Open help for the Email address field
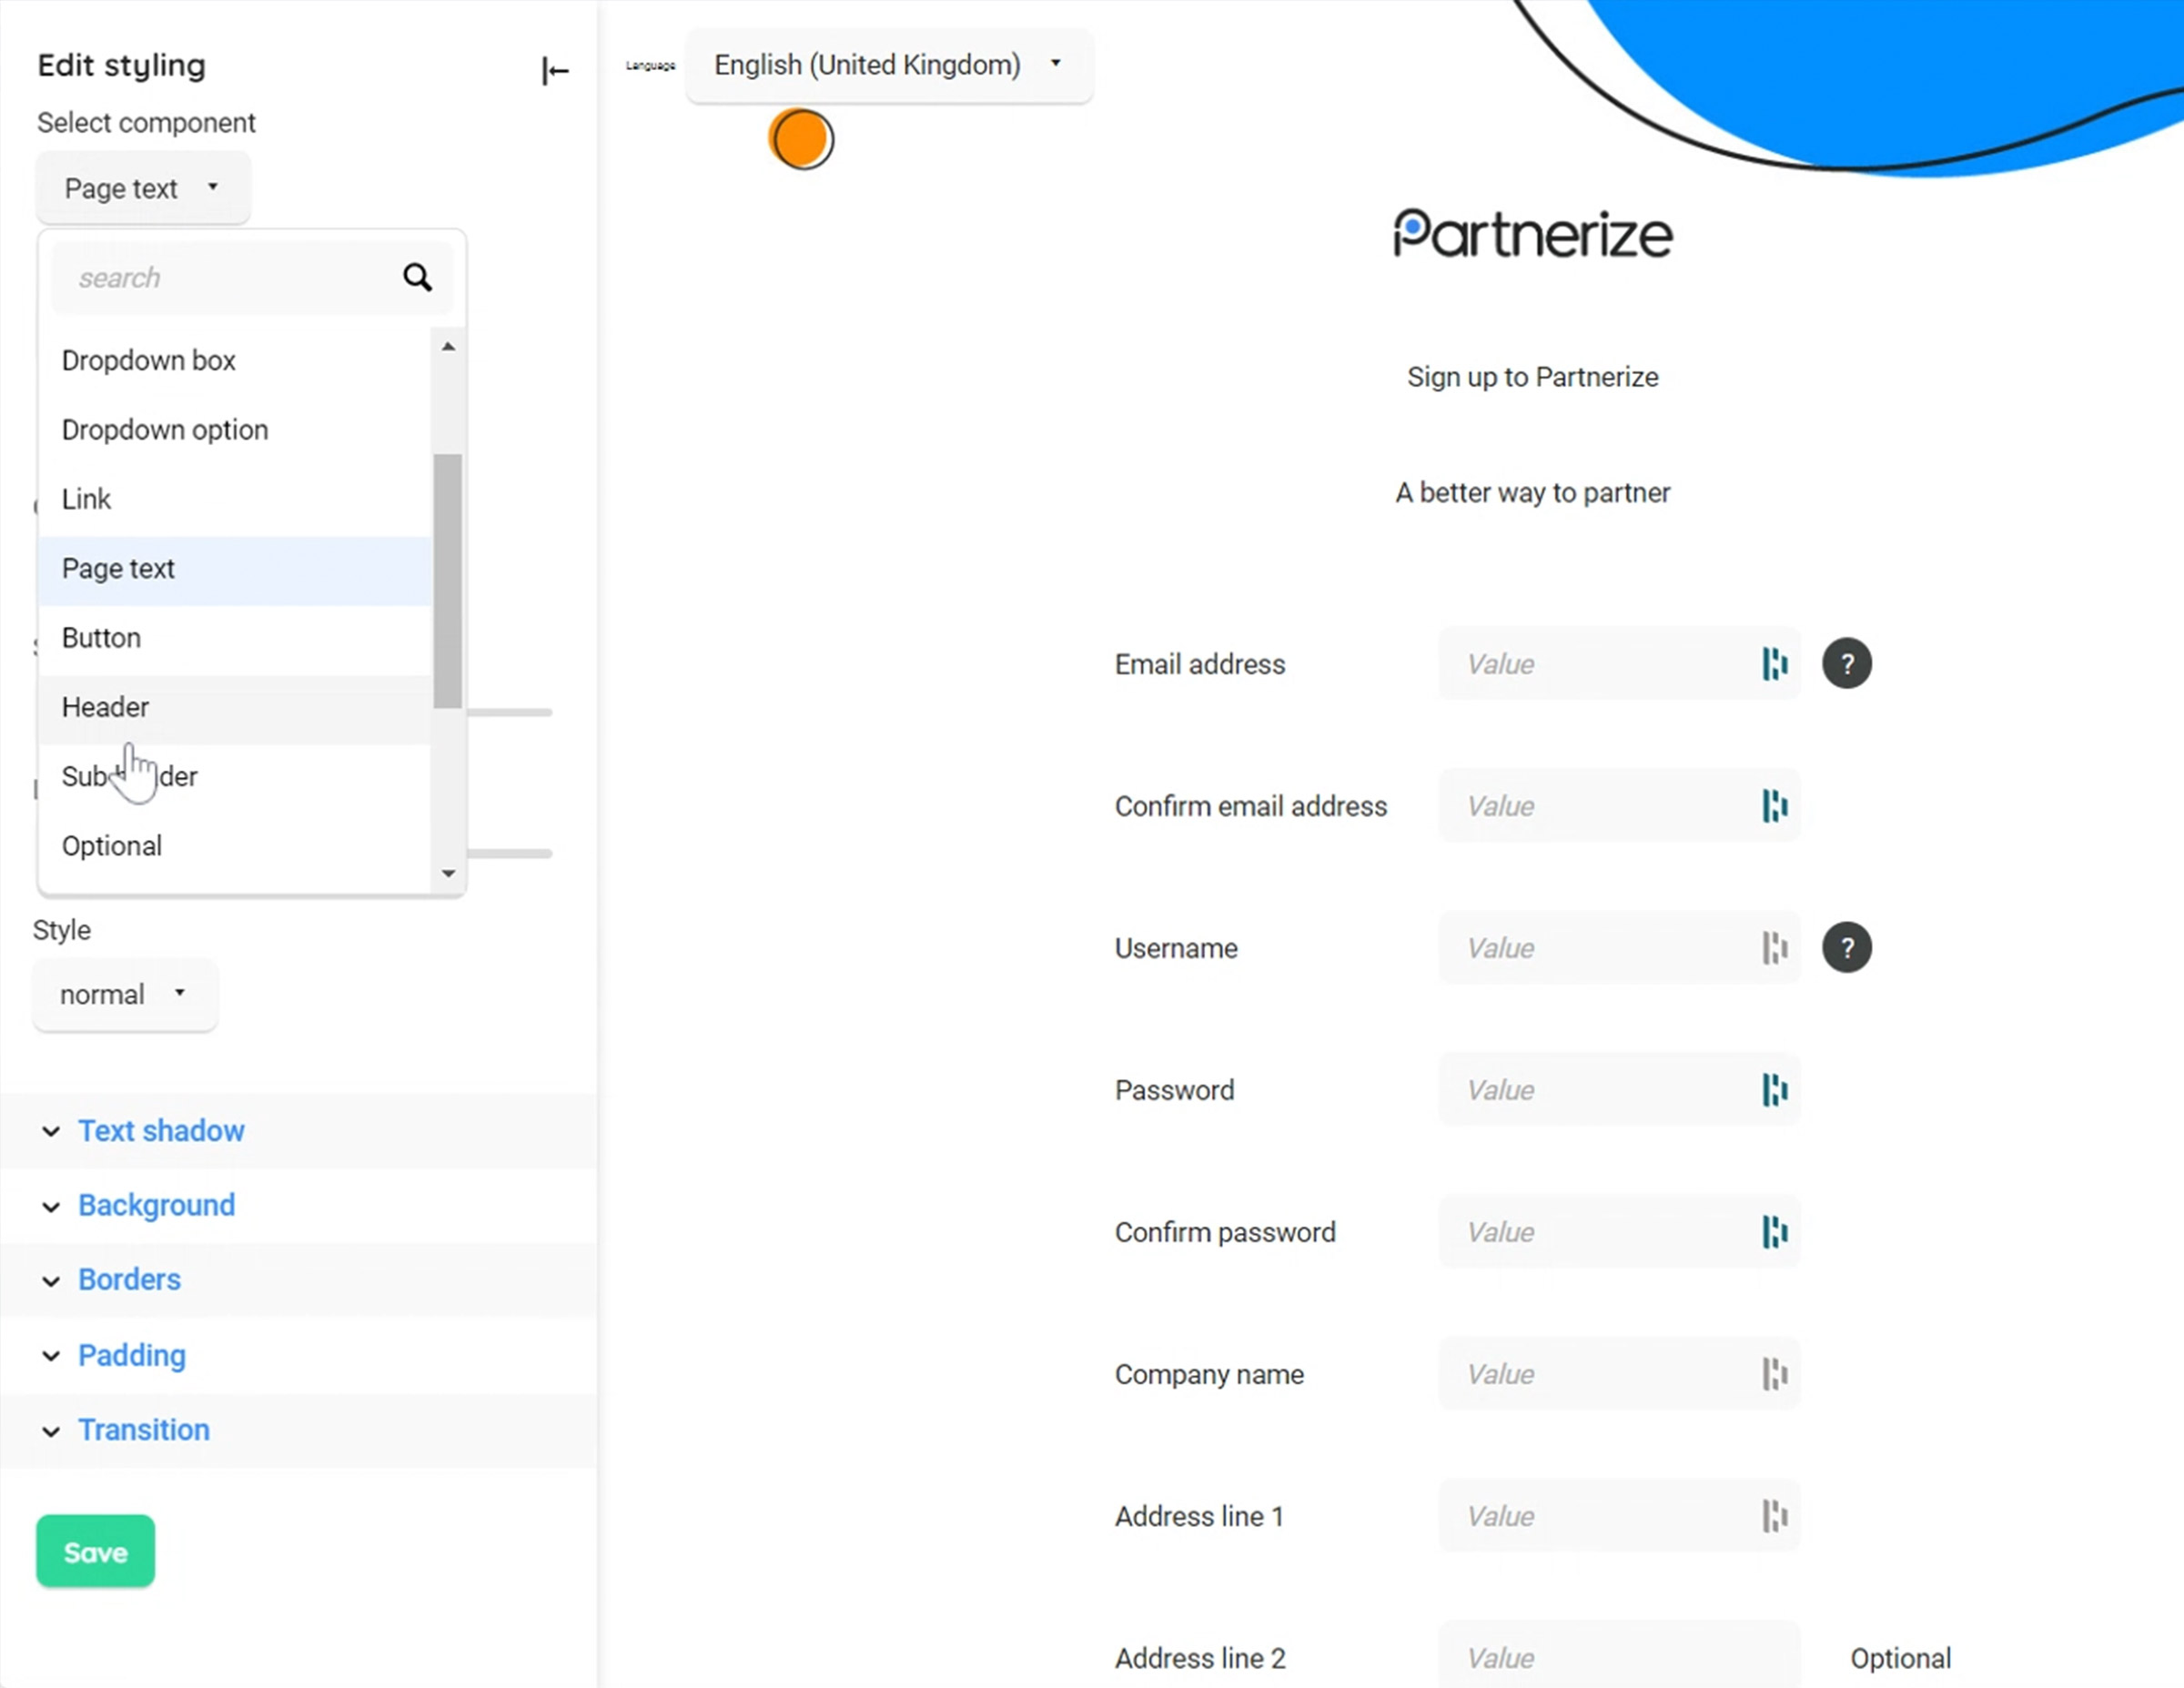2184x1688 pixels. pos(1847,663)
